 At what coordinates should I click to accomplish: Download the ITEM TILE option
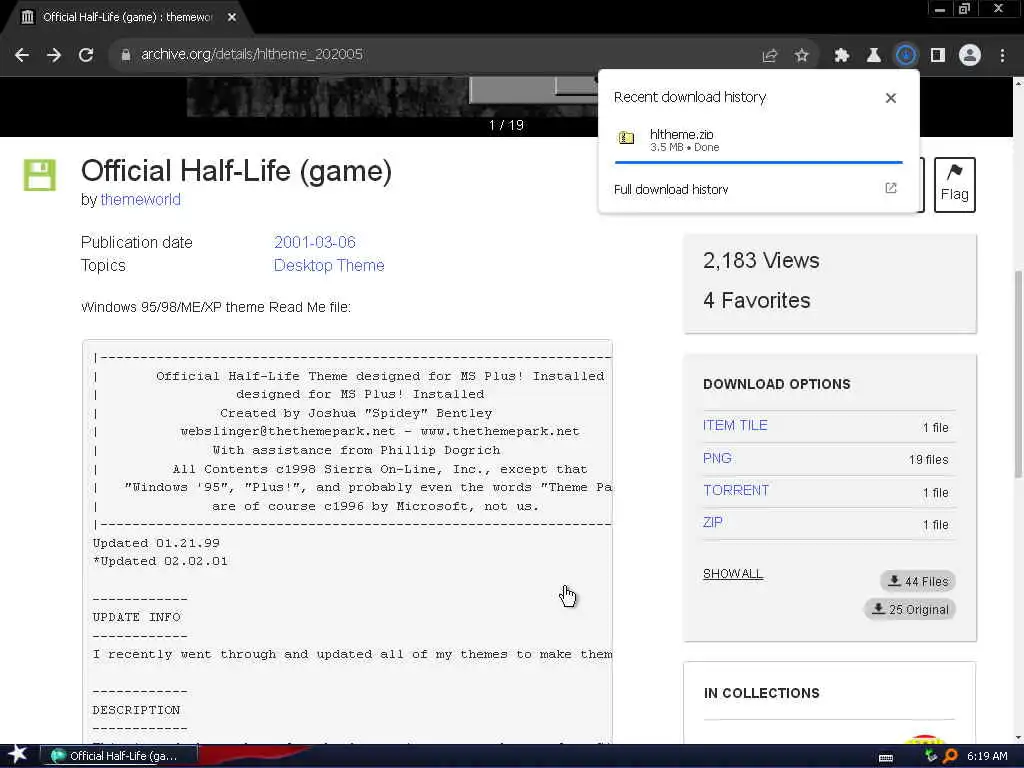pyautogui.click(x=735, y=425)
